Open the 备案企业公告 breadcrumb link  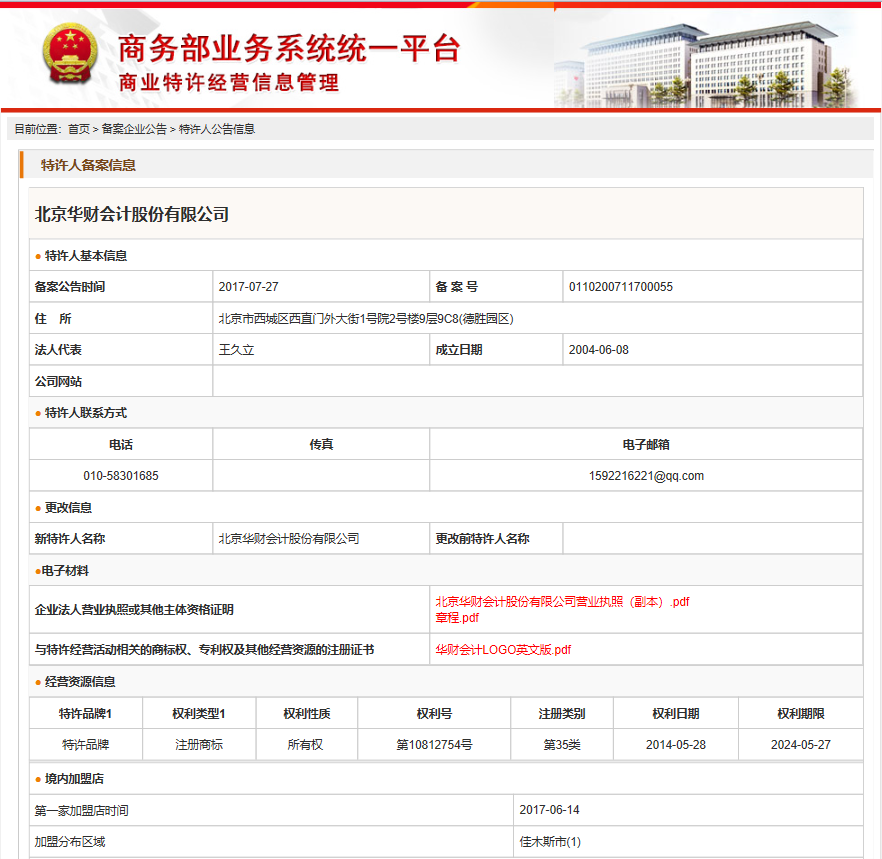tap(134, 129)
